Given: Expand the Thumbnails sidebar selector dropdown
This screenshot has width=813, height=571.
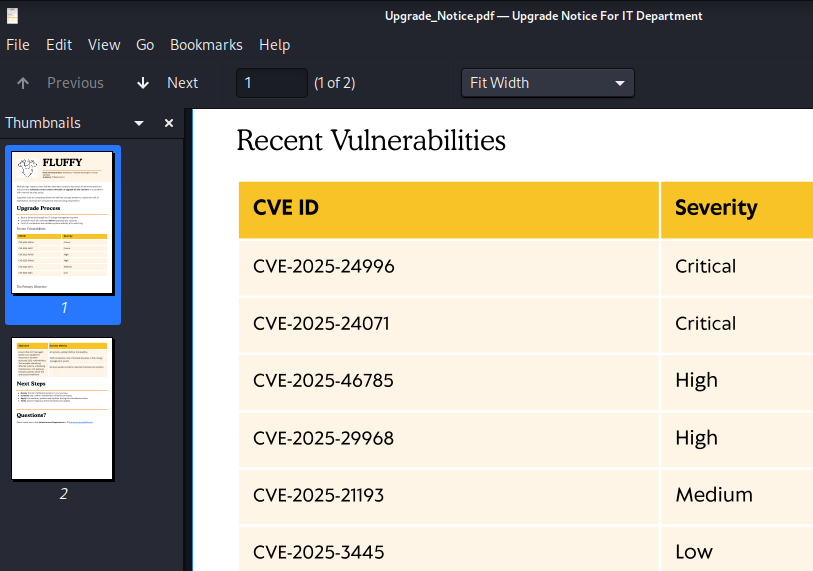Looking at the screenshot, I should (139, 123).
